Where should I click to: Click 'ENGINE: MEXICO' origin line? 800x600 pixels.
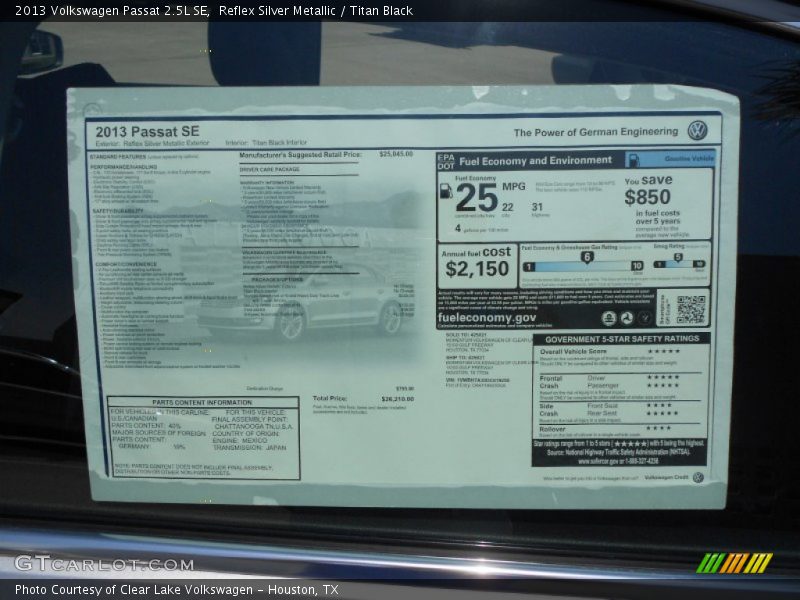click(240, 440)
